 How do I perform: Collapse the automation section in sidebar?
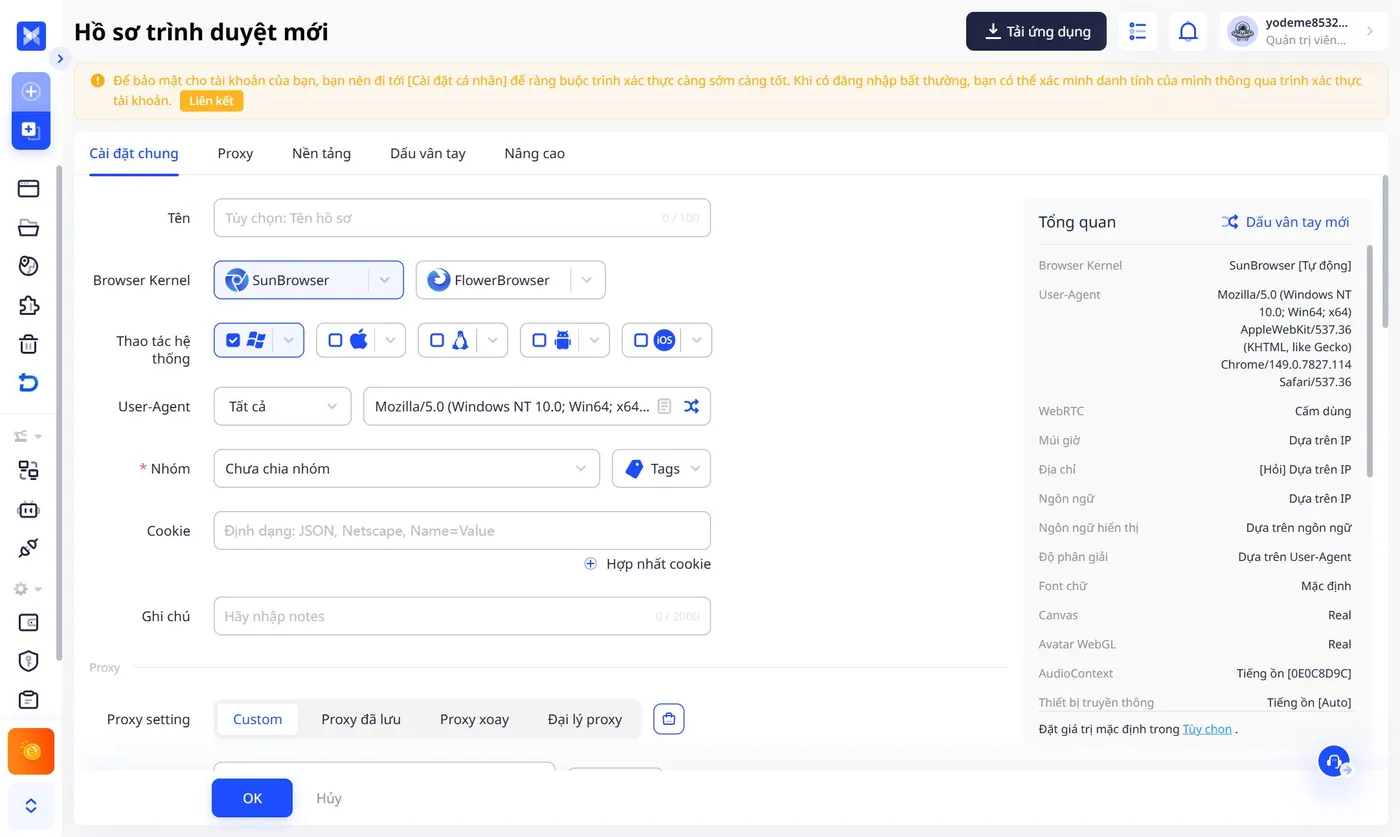(27, 436)
